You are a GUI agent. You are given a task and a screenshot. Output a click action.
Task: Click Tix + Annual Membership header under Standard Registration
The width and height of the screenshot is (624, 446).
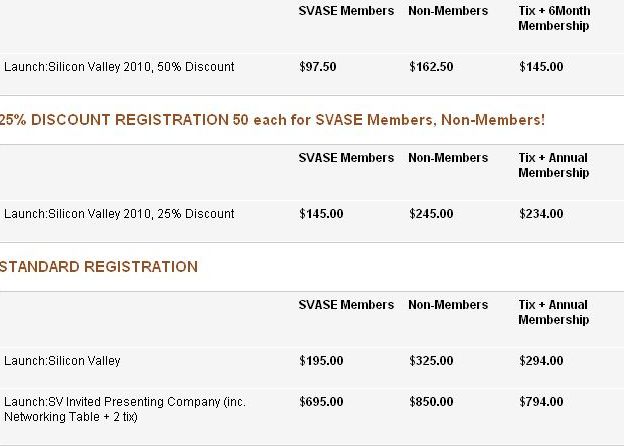553,312
